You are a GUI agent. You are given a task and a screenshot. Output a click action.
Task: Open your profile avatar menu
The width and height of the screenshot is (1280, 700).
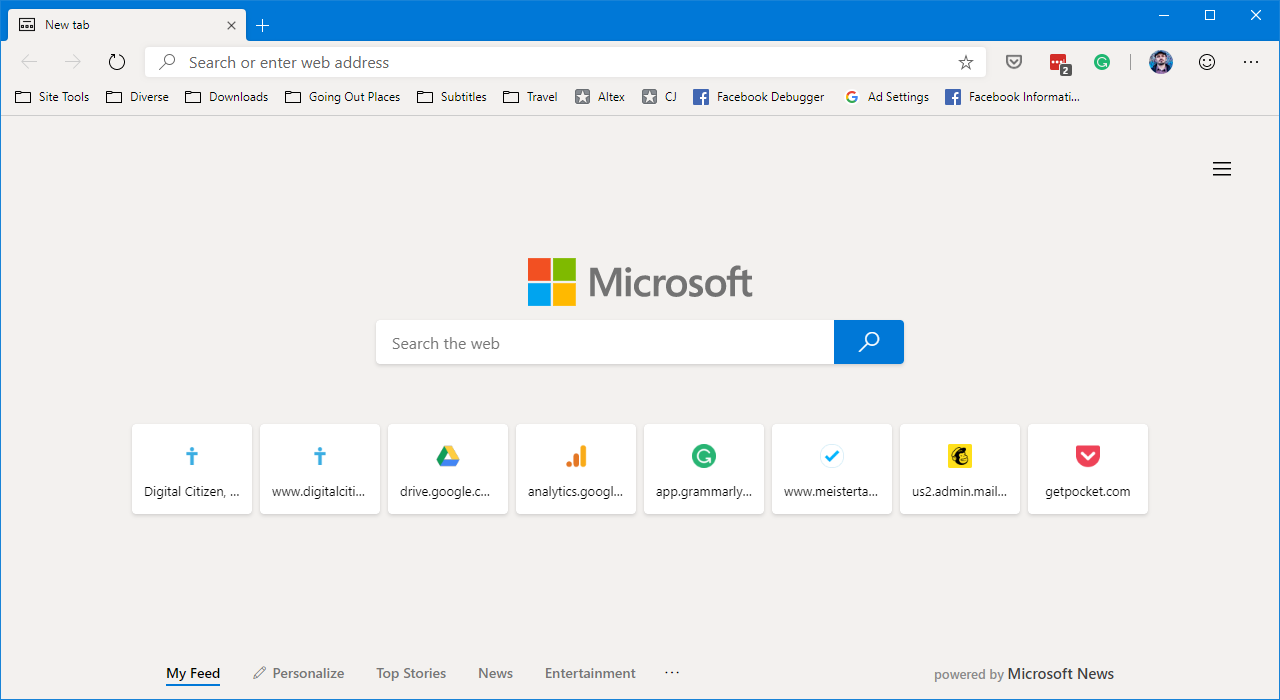tap(1160, 61)
